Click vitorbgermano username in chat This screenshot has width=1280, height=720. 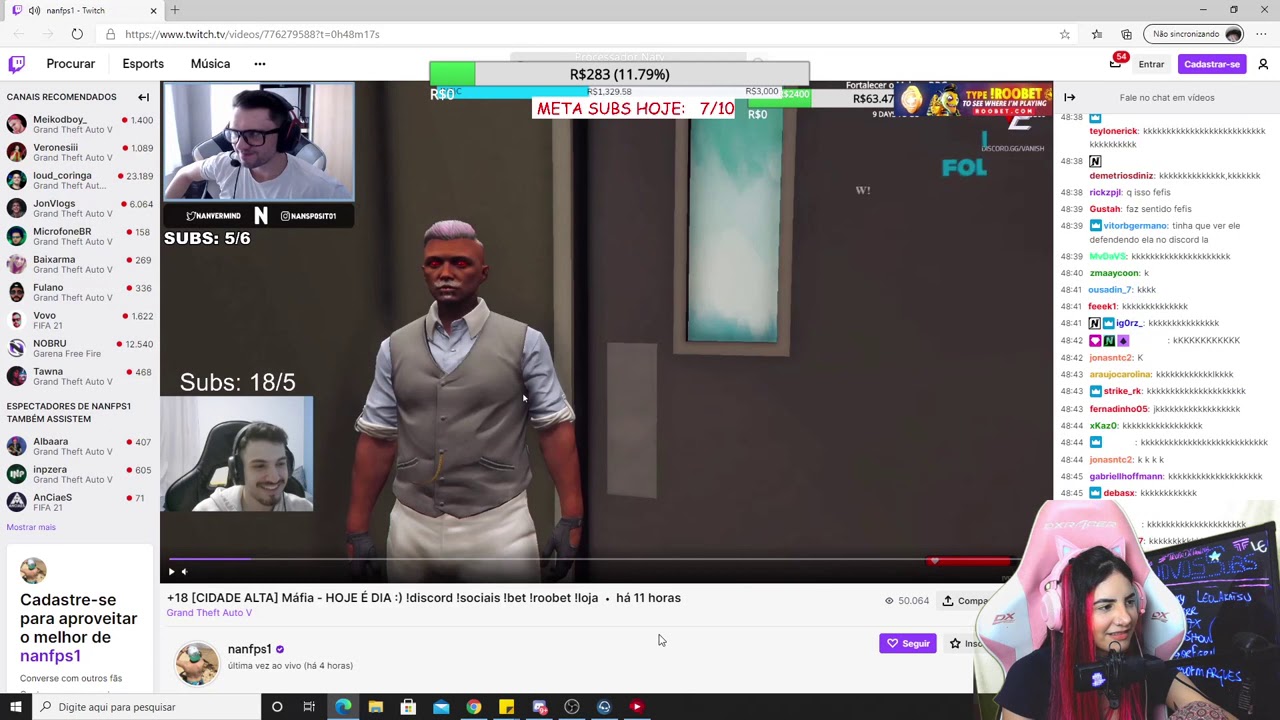click(x=1135, y=226)
